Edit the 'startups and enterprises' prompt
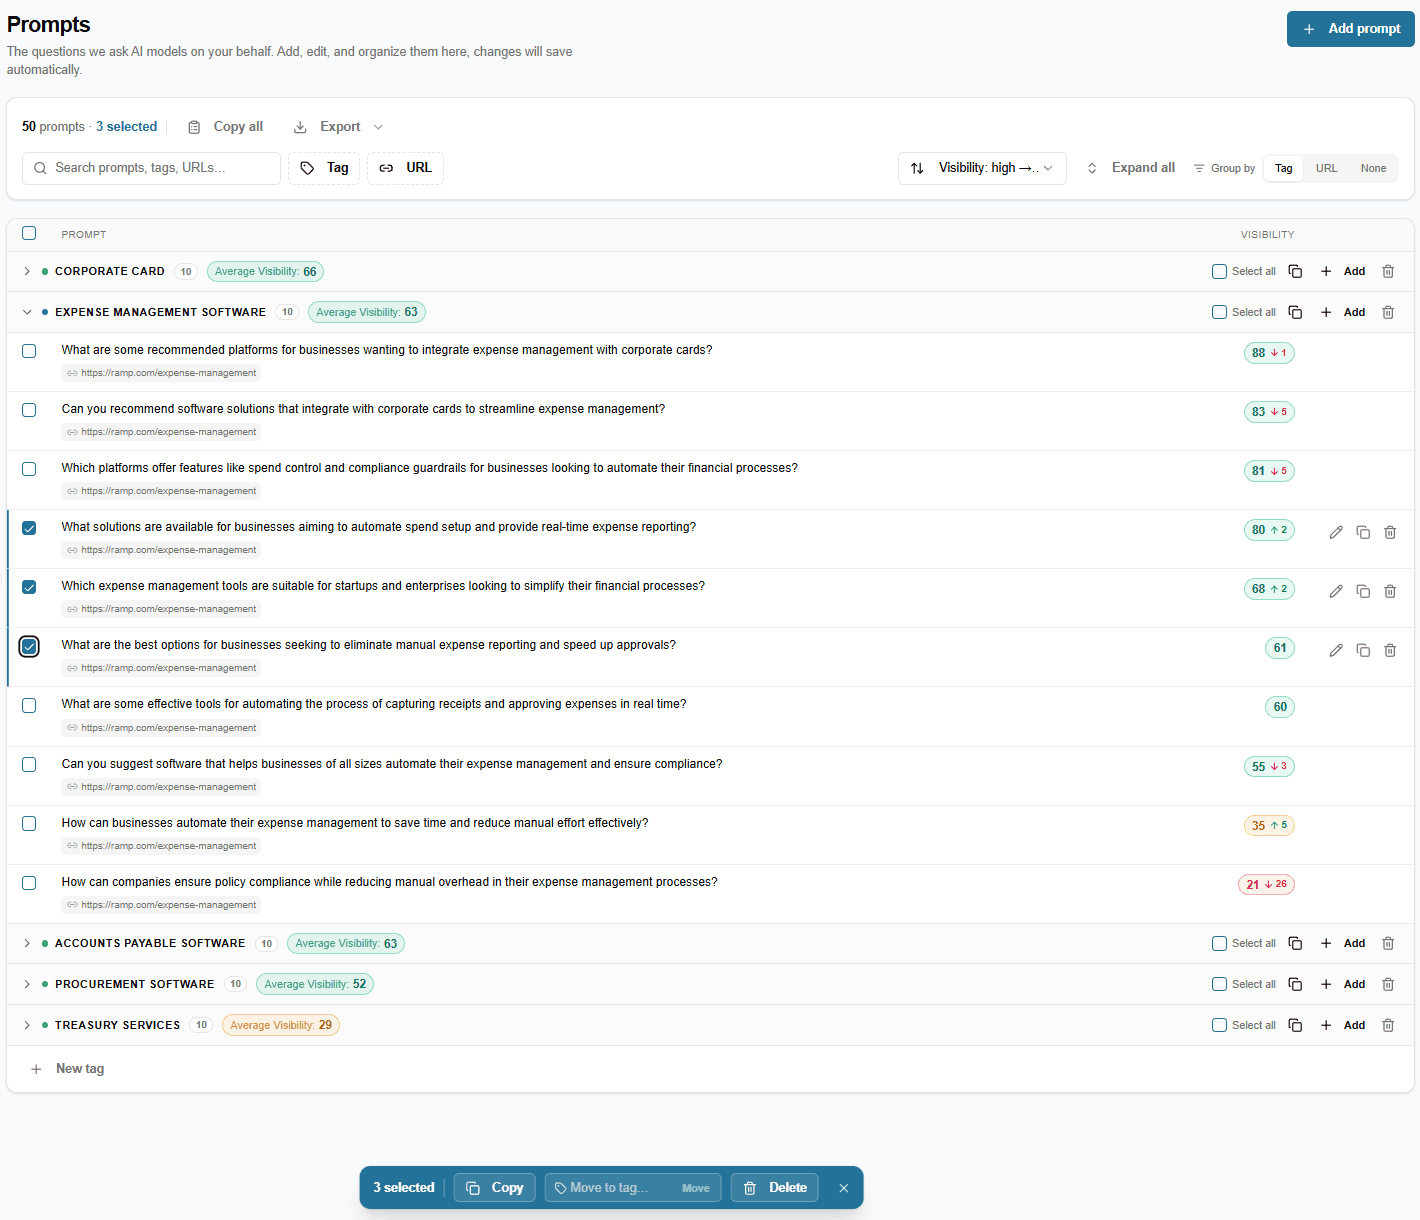 click(1336, 591)
